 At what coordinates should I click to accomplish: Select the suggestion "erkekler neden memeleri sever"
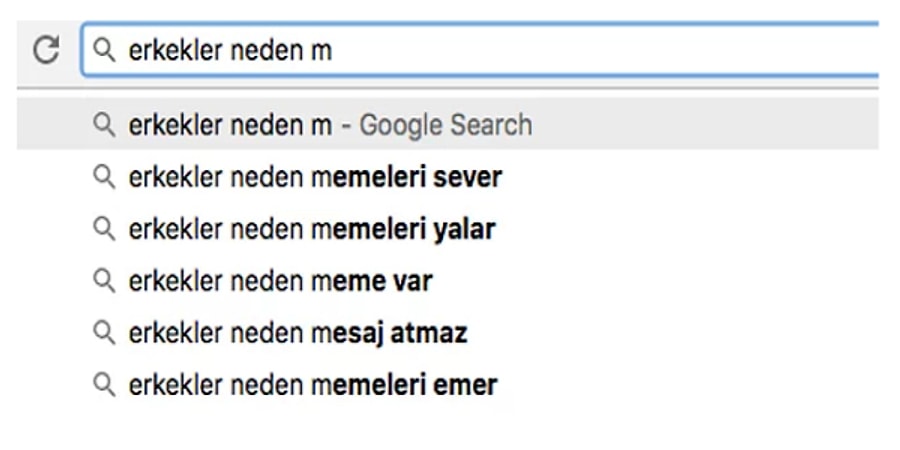pyautogui.click(x=315, y=178)
